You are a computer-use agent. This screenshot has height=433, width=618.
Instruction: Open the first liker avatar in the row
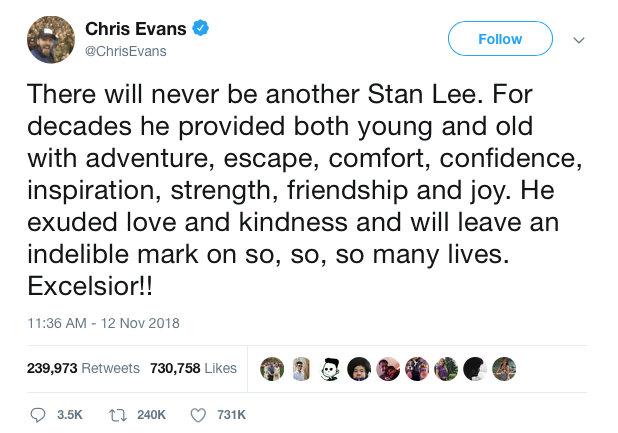tap(272, 368)
